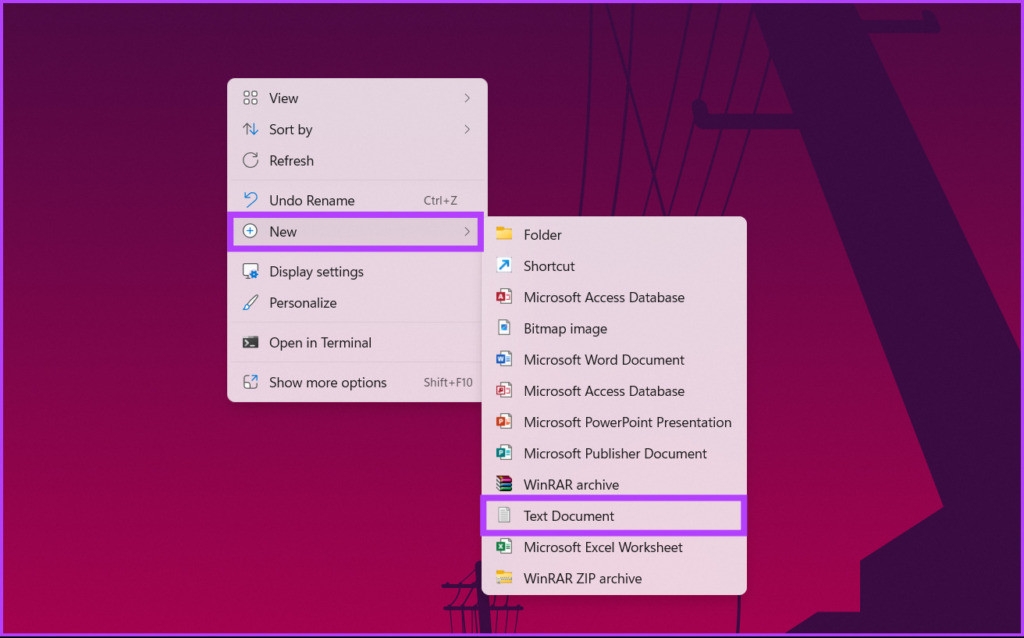Viewport: 1024px width, 638px height.
Task: Click the Personalize brush icon
Action: (x=250, y=302)
